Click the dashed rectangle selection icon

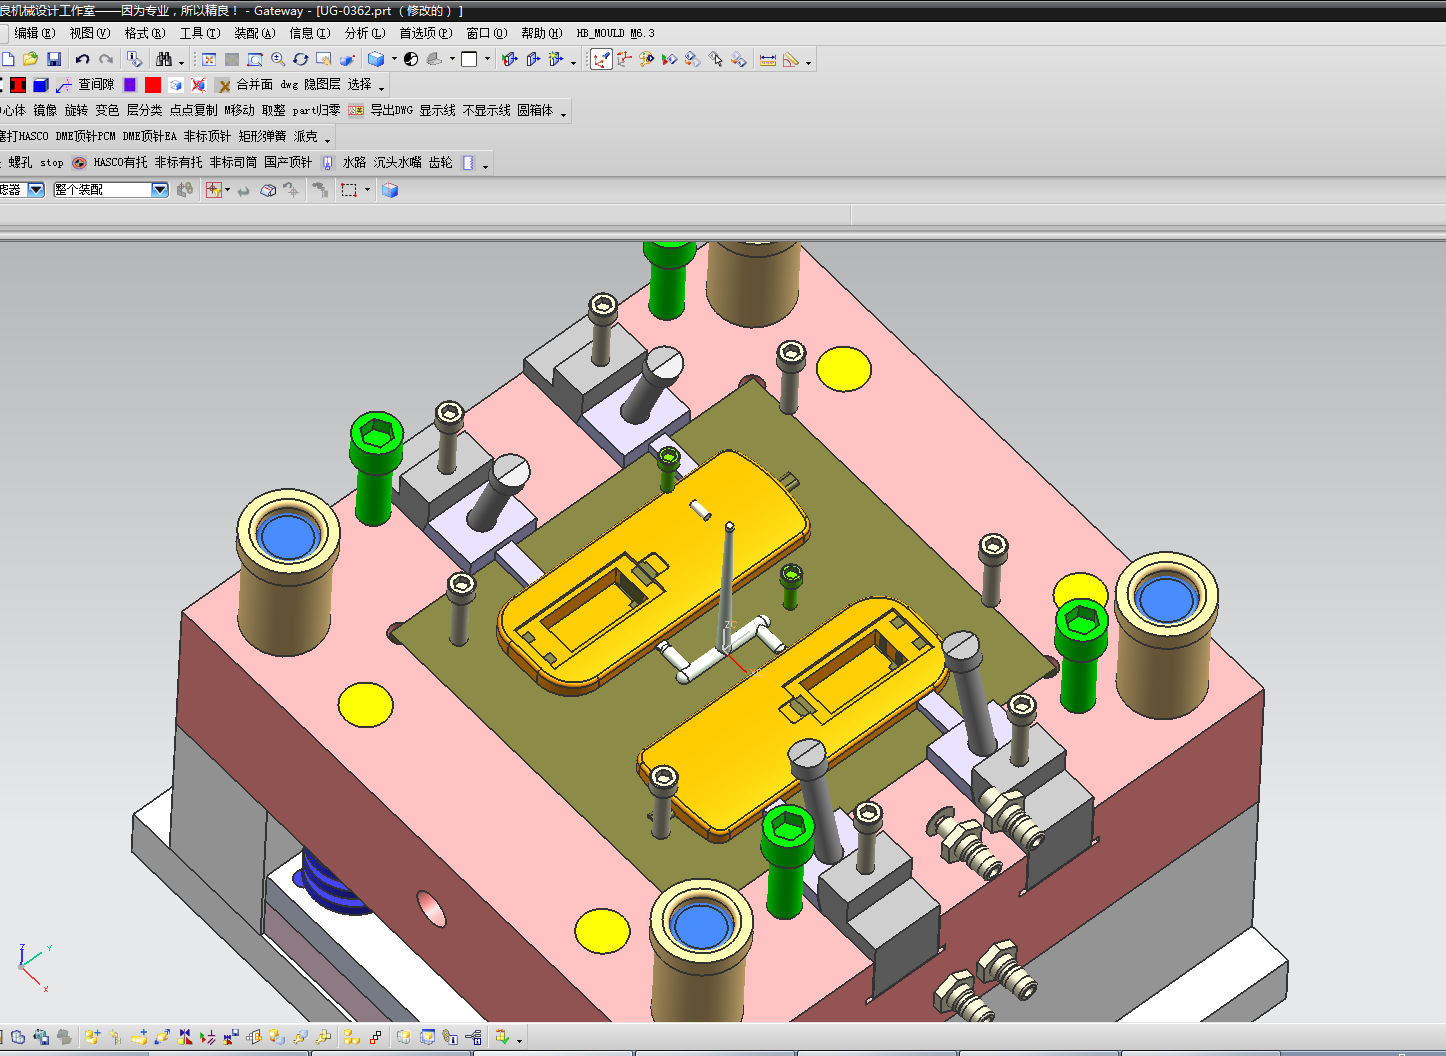(349, 189)
